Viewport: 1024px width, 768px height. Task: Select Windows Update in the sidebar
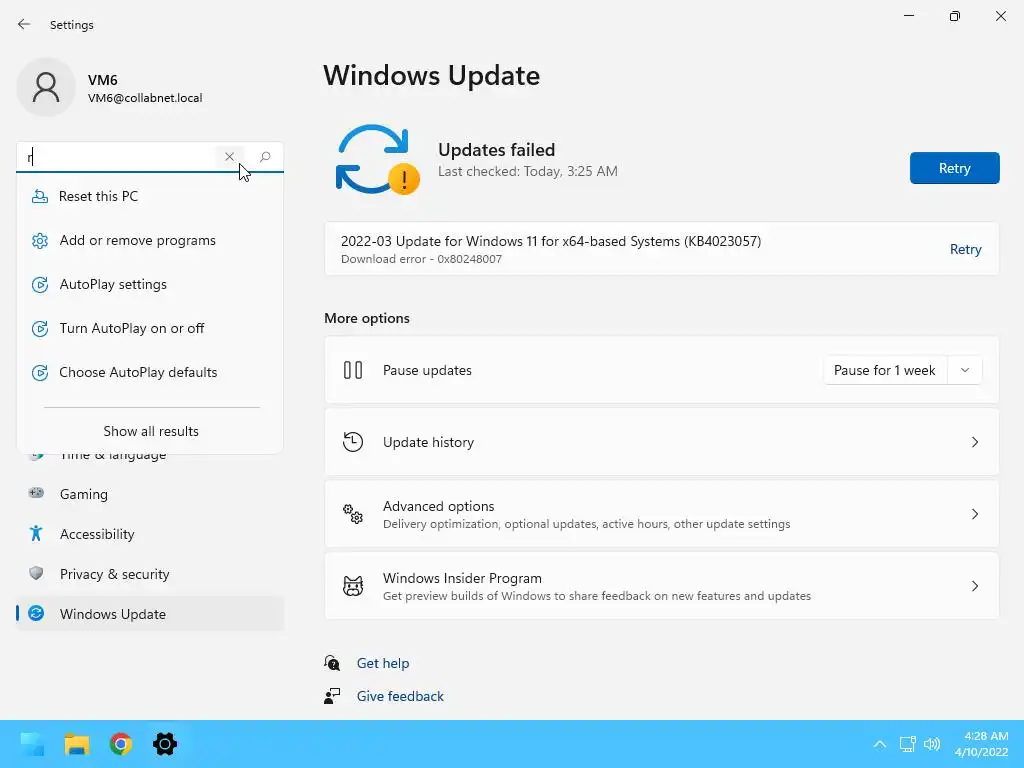point(150,614)
